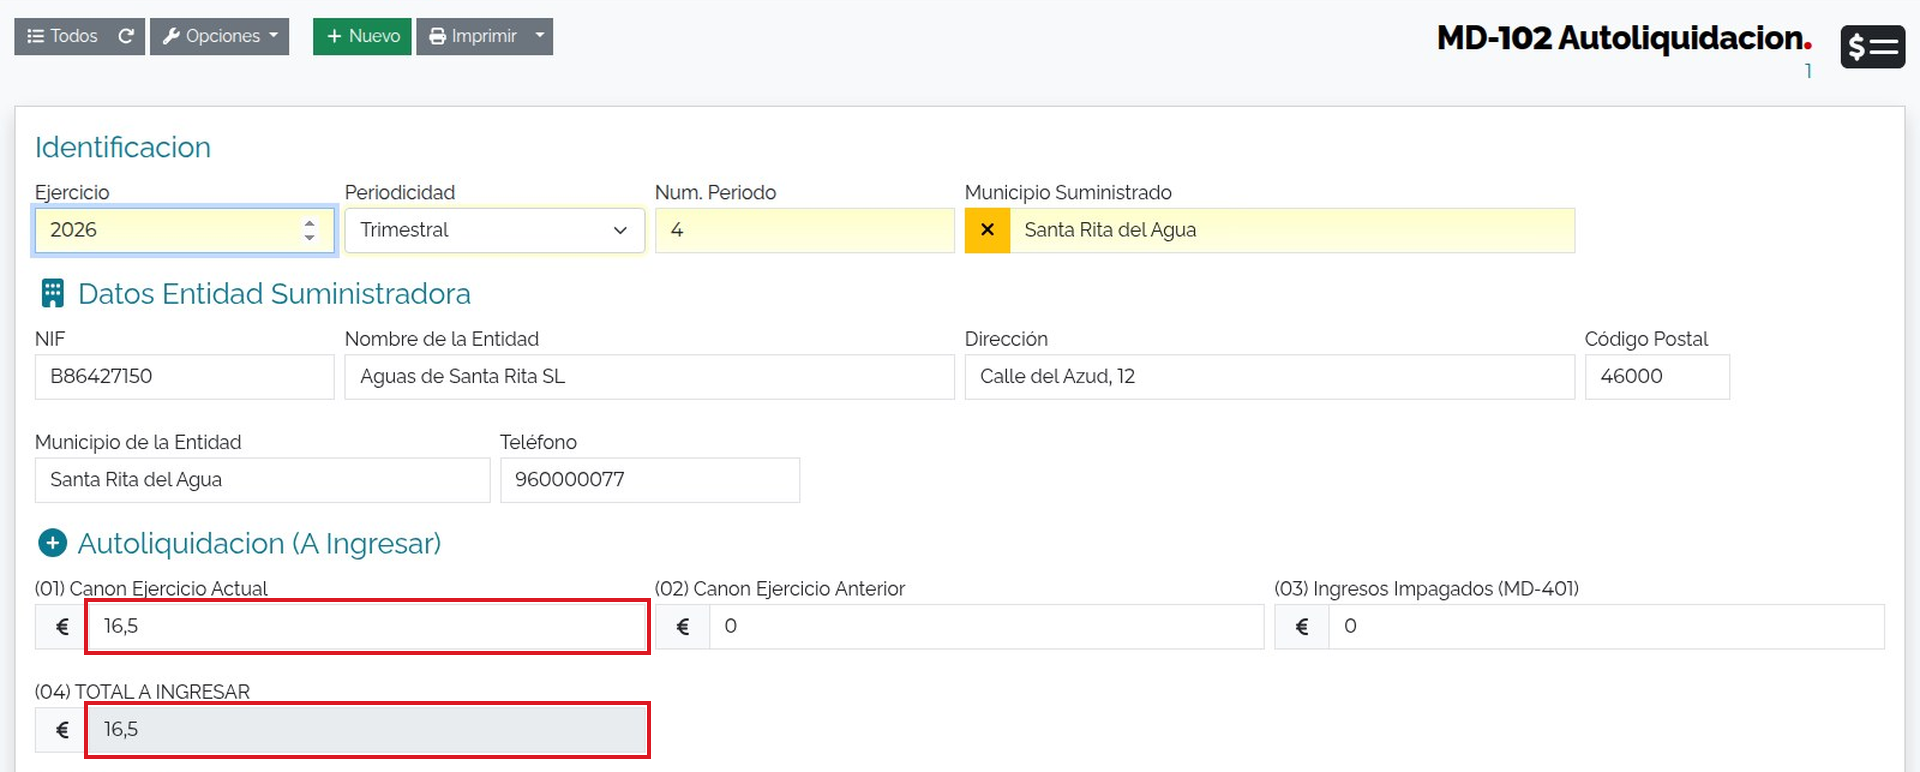This screenshot has height=772, width=1920.
Task: Click the Identificacion section heading
Action: point(123,147)
